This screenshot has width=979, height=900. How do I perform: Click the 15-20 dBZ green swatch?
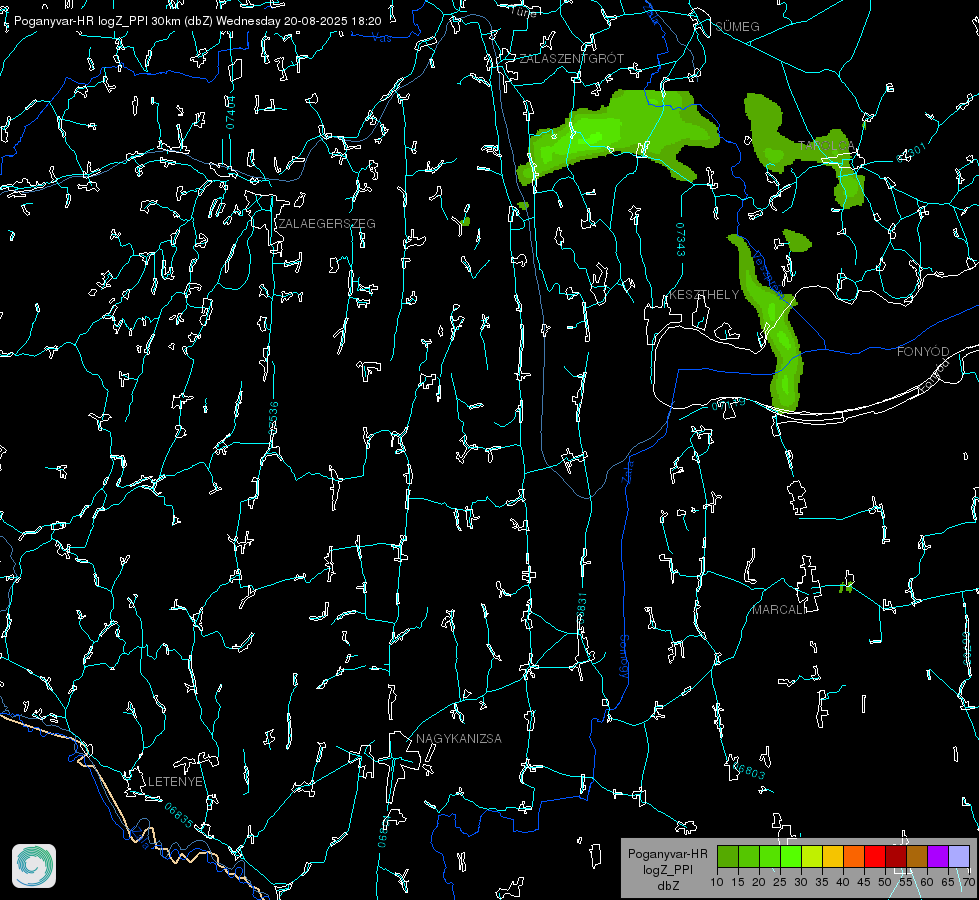coord(749,856)
